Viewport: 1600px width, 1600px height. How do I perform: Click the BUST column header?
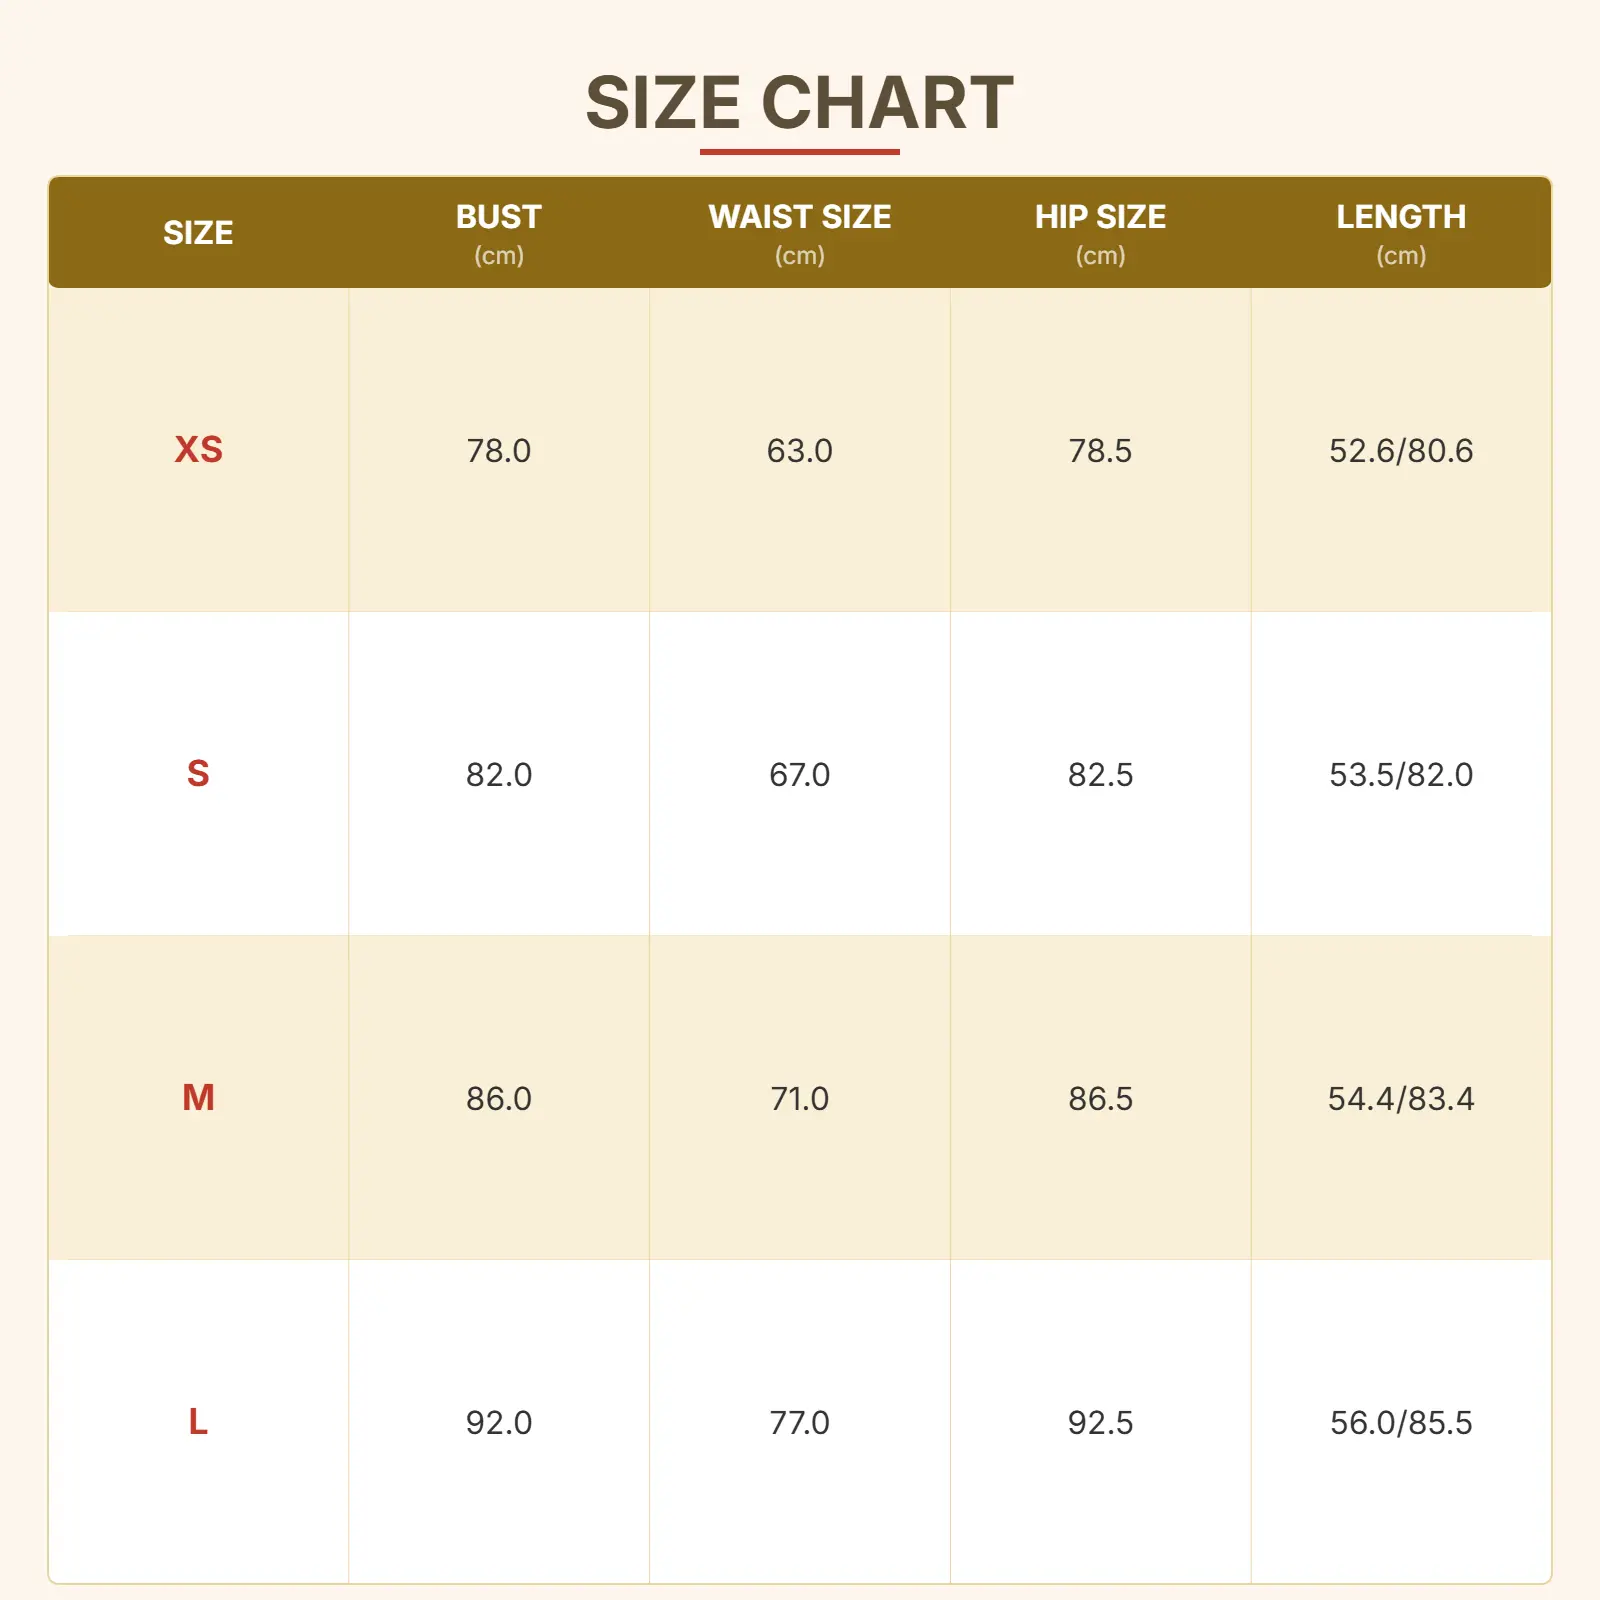point(499,218)
